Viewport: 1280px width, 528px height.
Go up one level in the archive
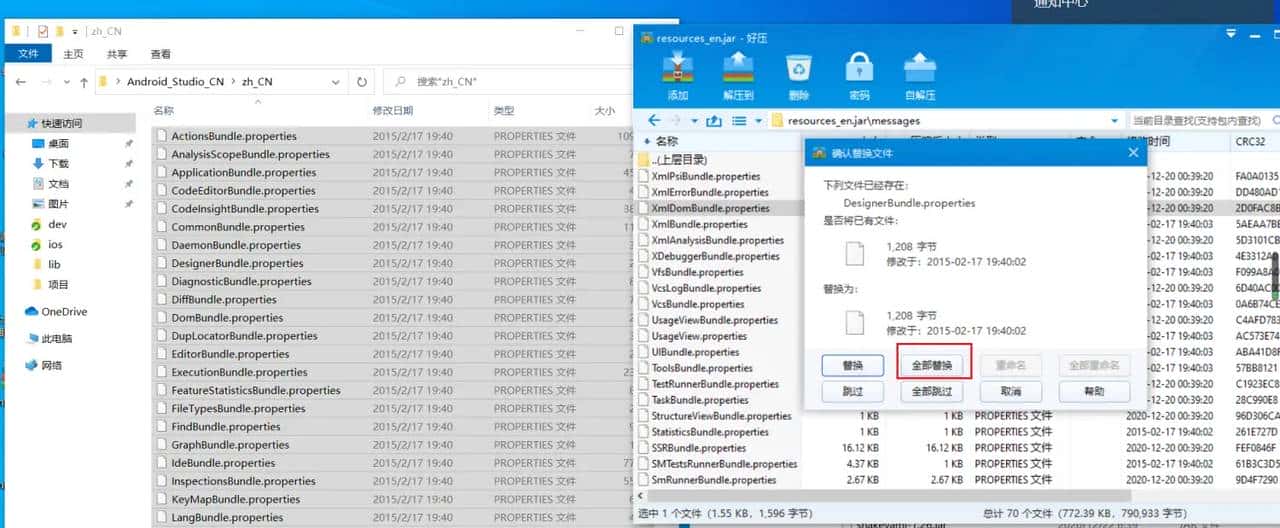click(x=714, y=121)
